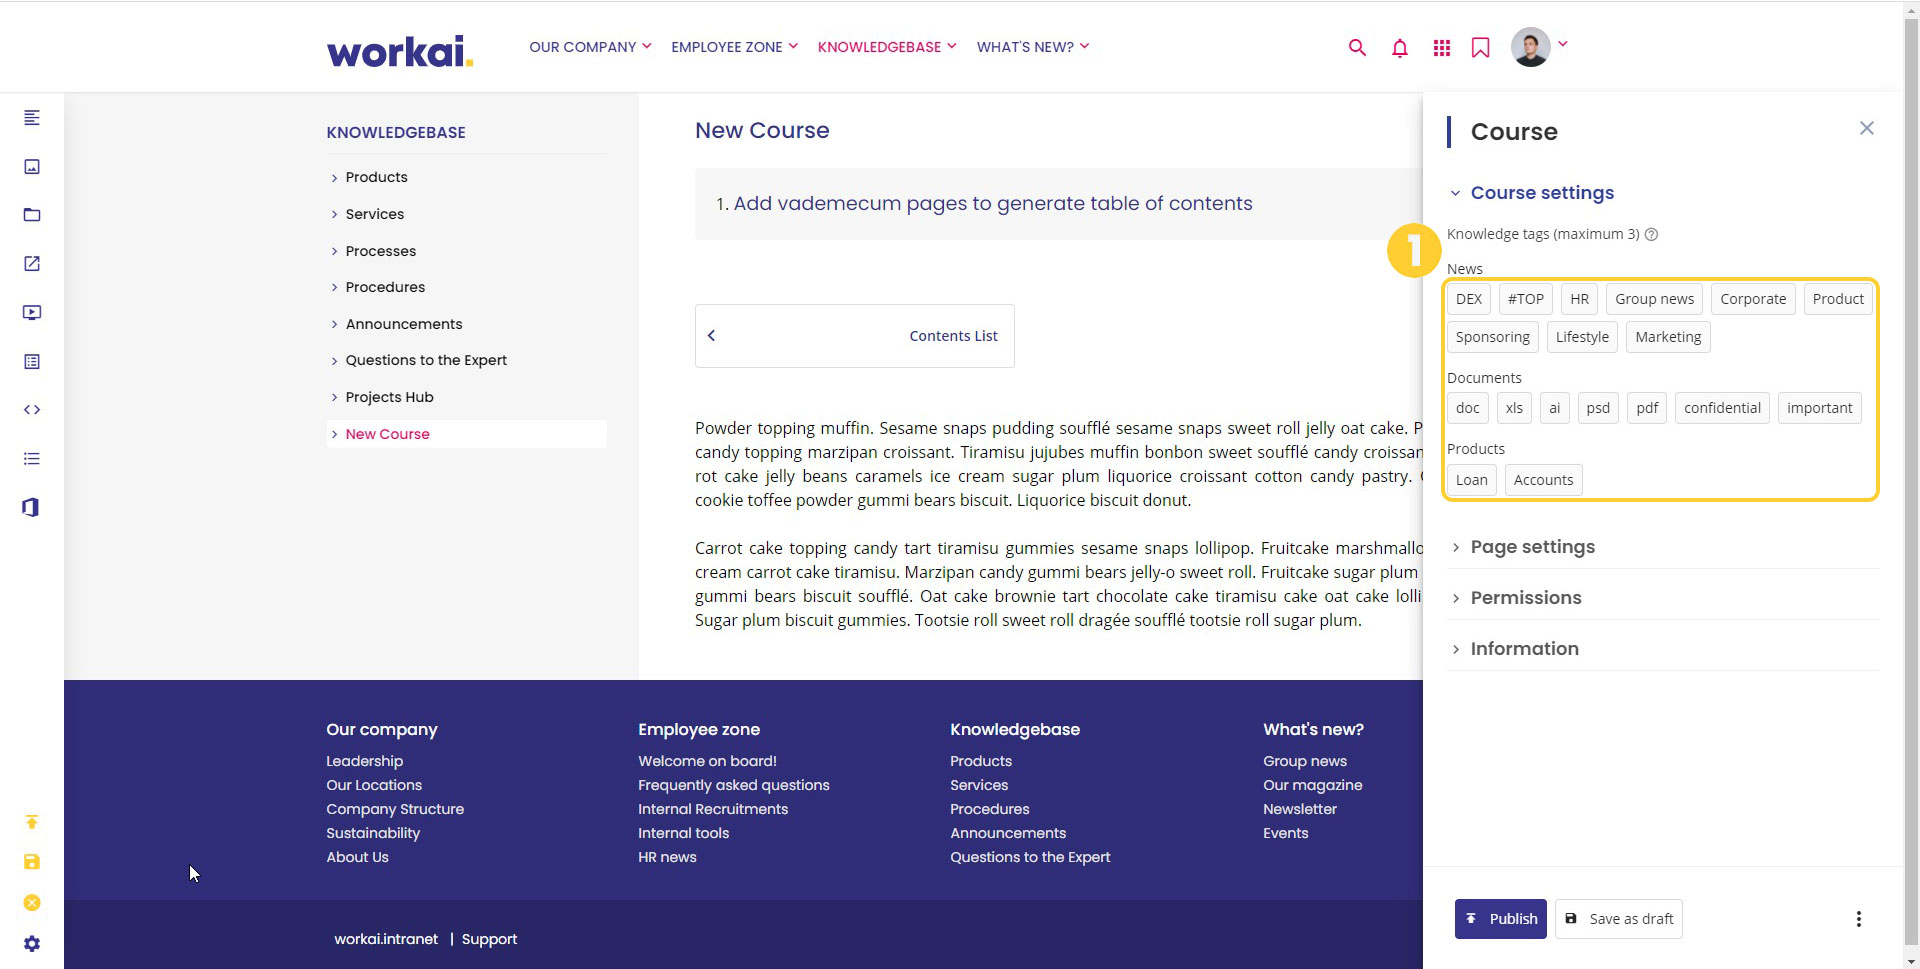The image size is (1920, 969).
Task: Click the bulleted list icon in left sidebar
Action: coord(32,459)
